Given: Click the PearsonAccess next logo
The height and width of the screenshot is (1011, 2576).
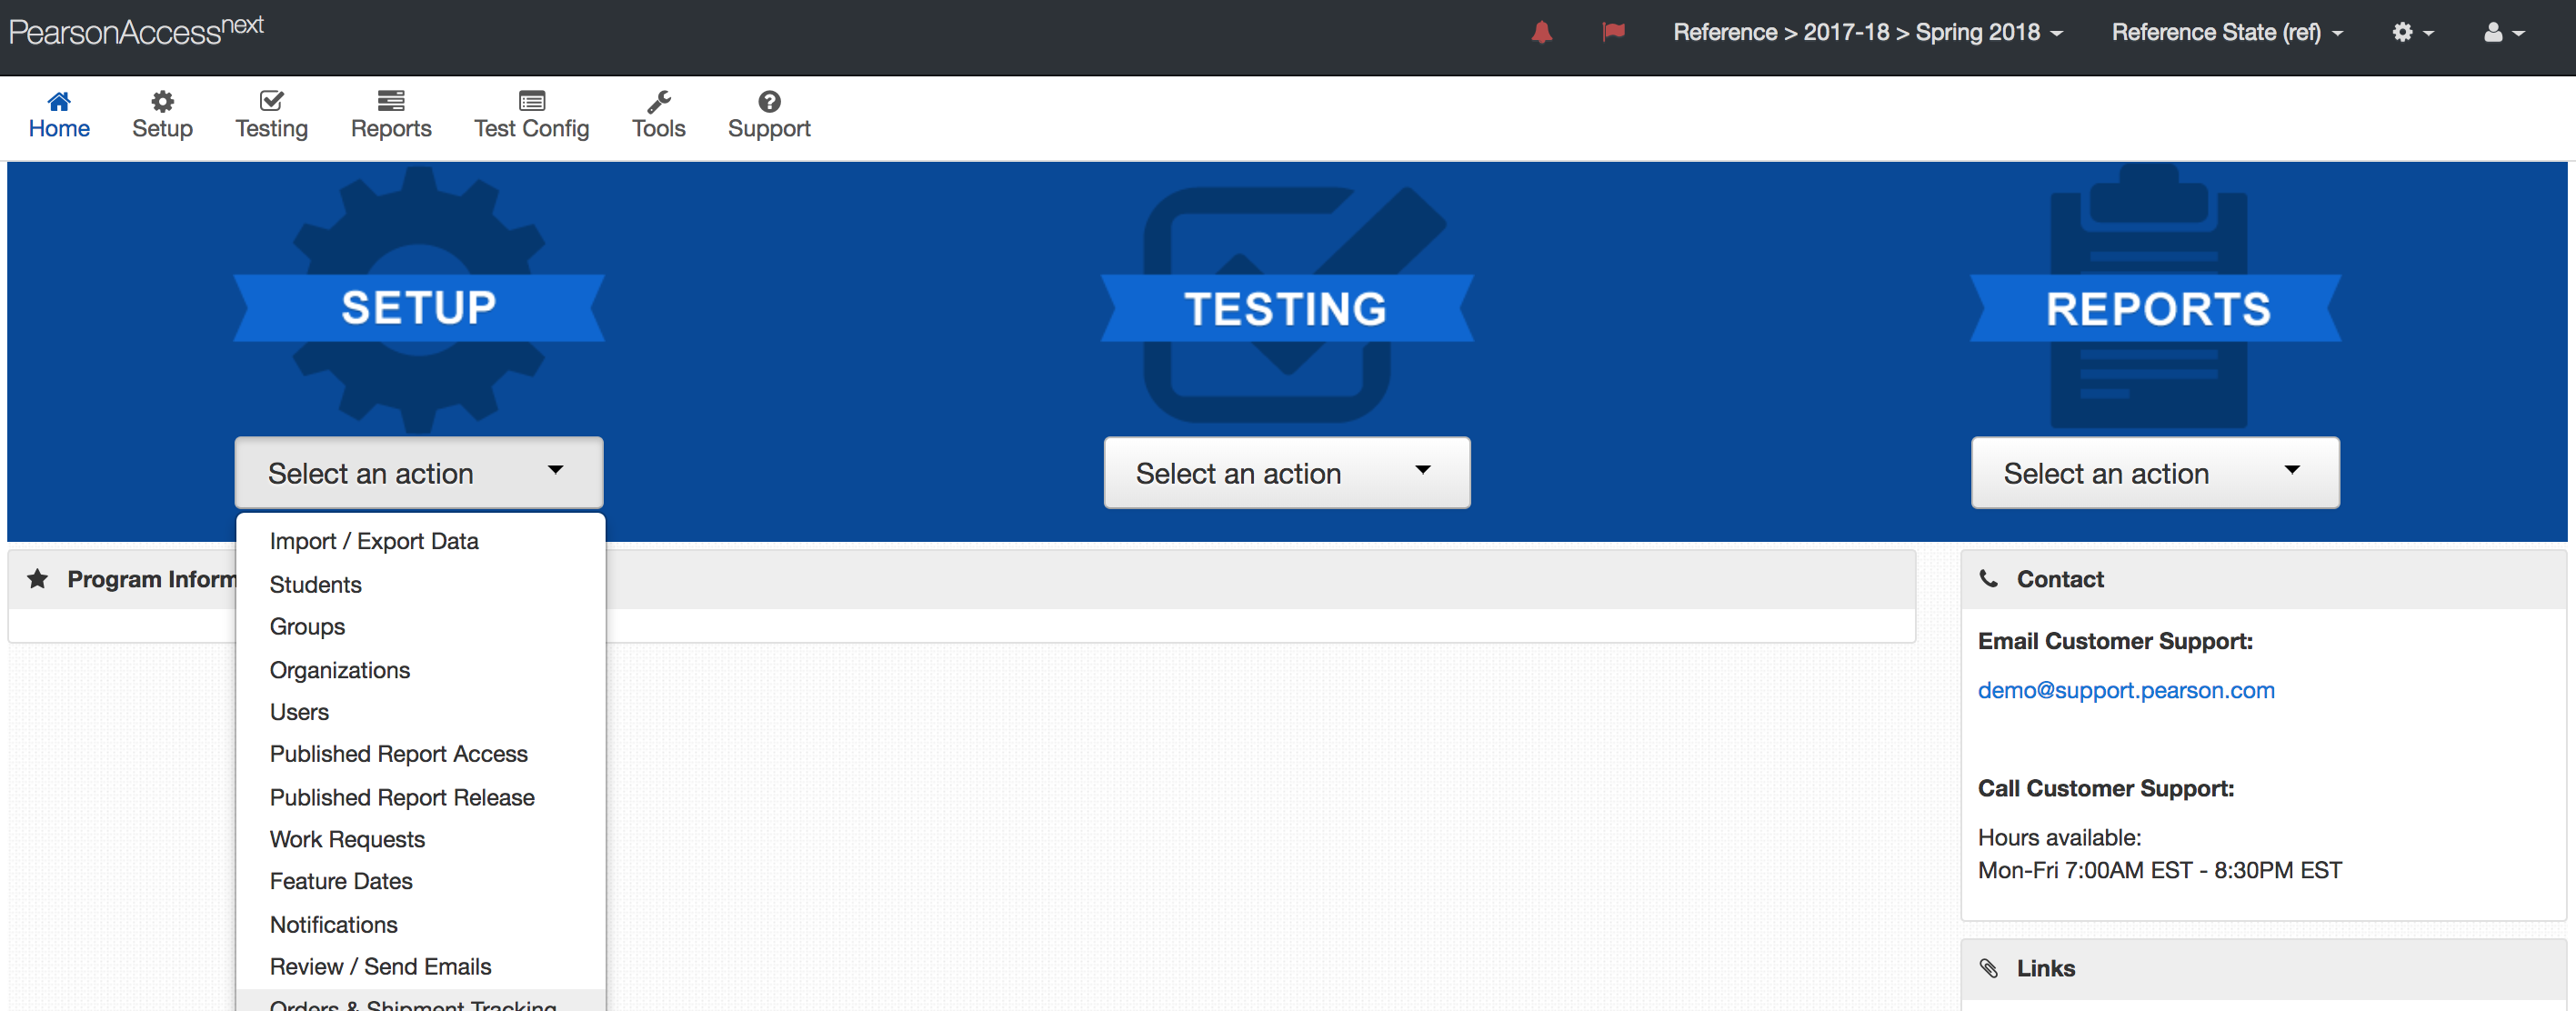Looking at the screenshot, I should pyautogui.click(x=136, y=30).
